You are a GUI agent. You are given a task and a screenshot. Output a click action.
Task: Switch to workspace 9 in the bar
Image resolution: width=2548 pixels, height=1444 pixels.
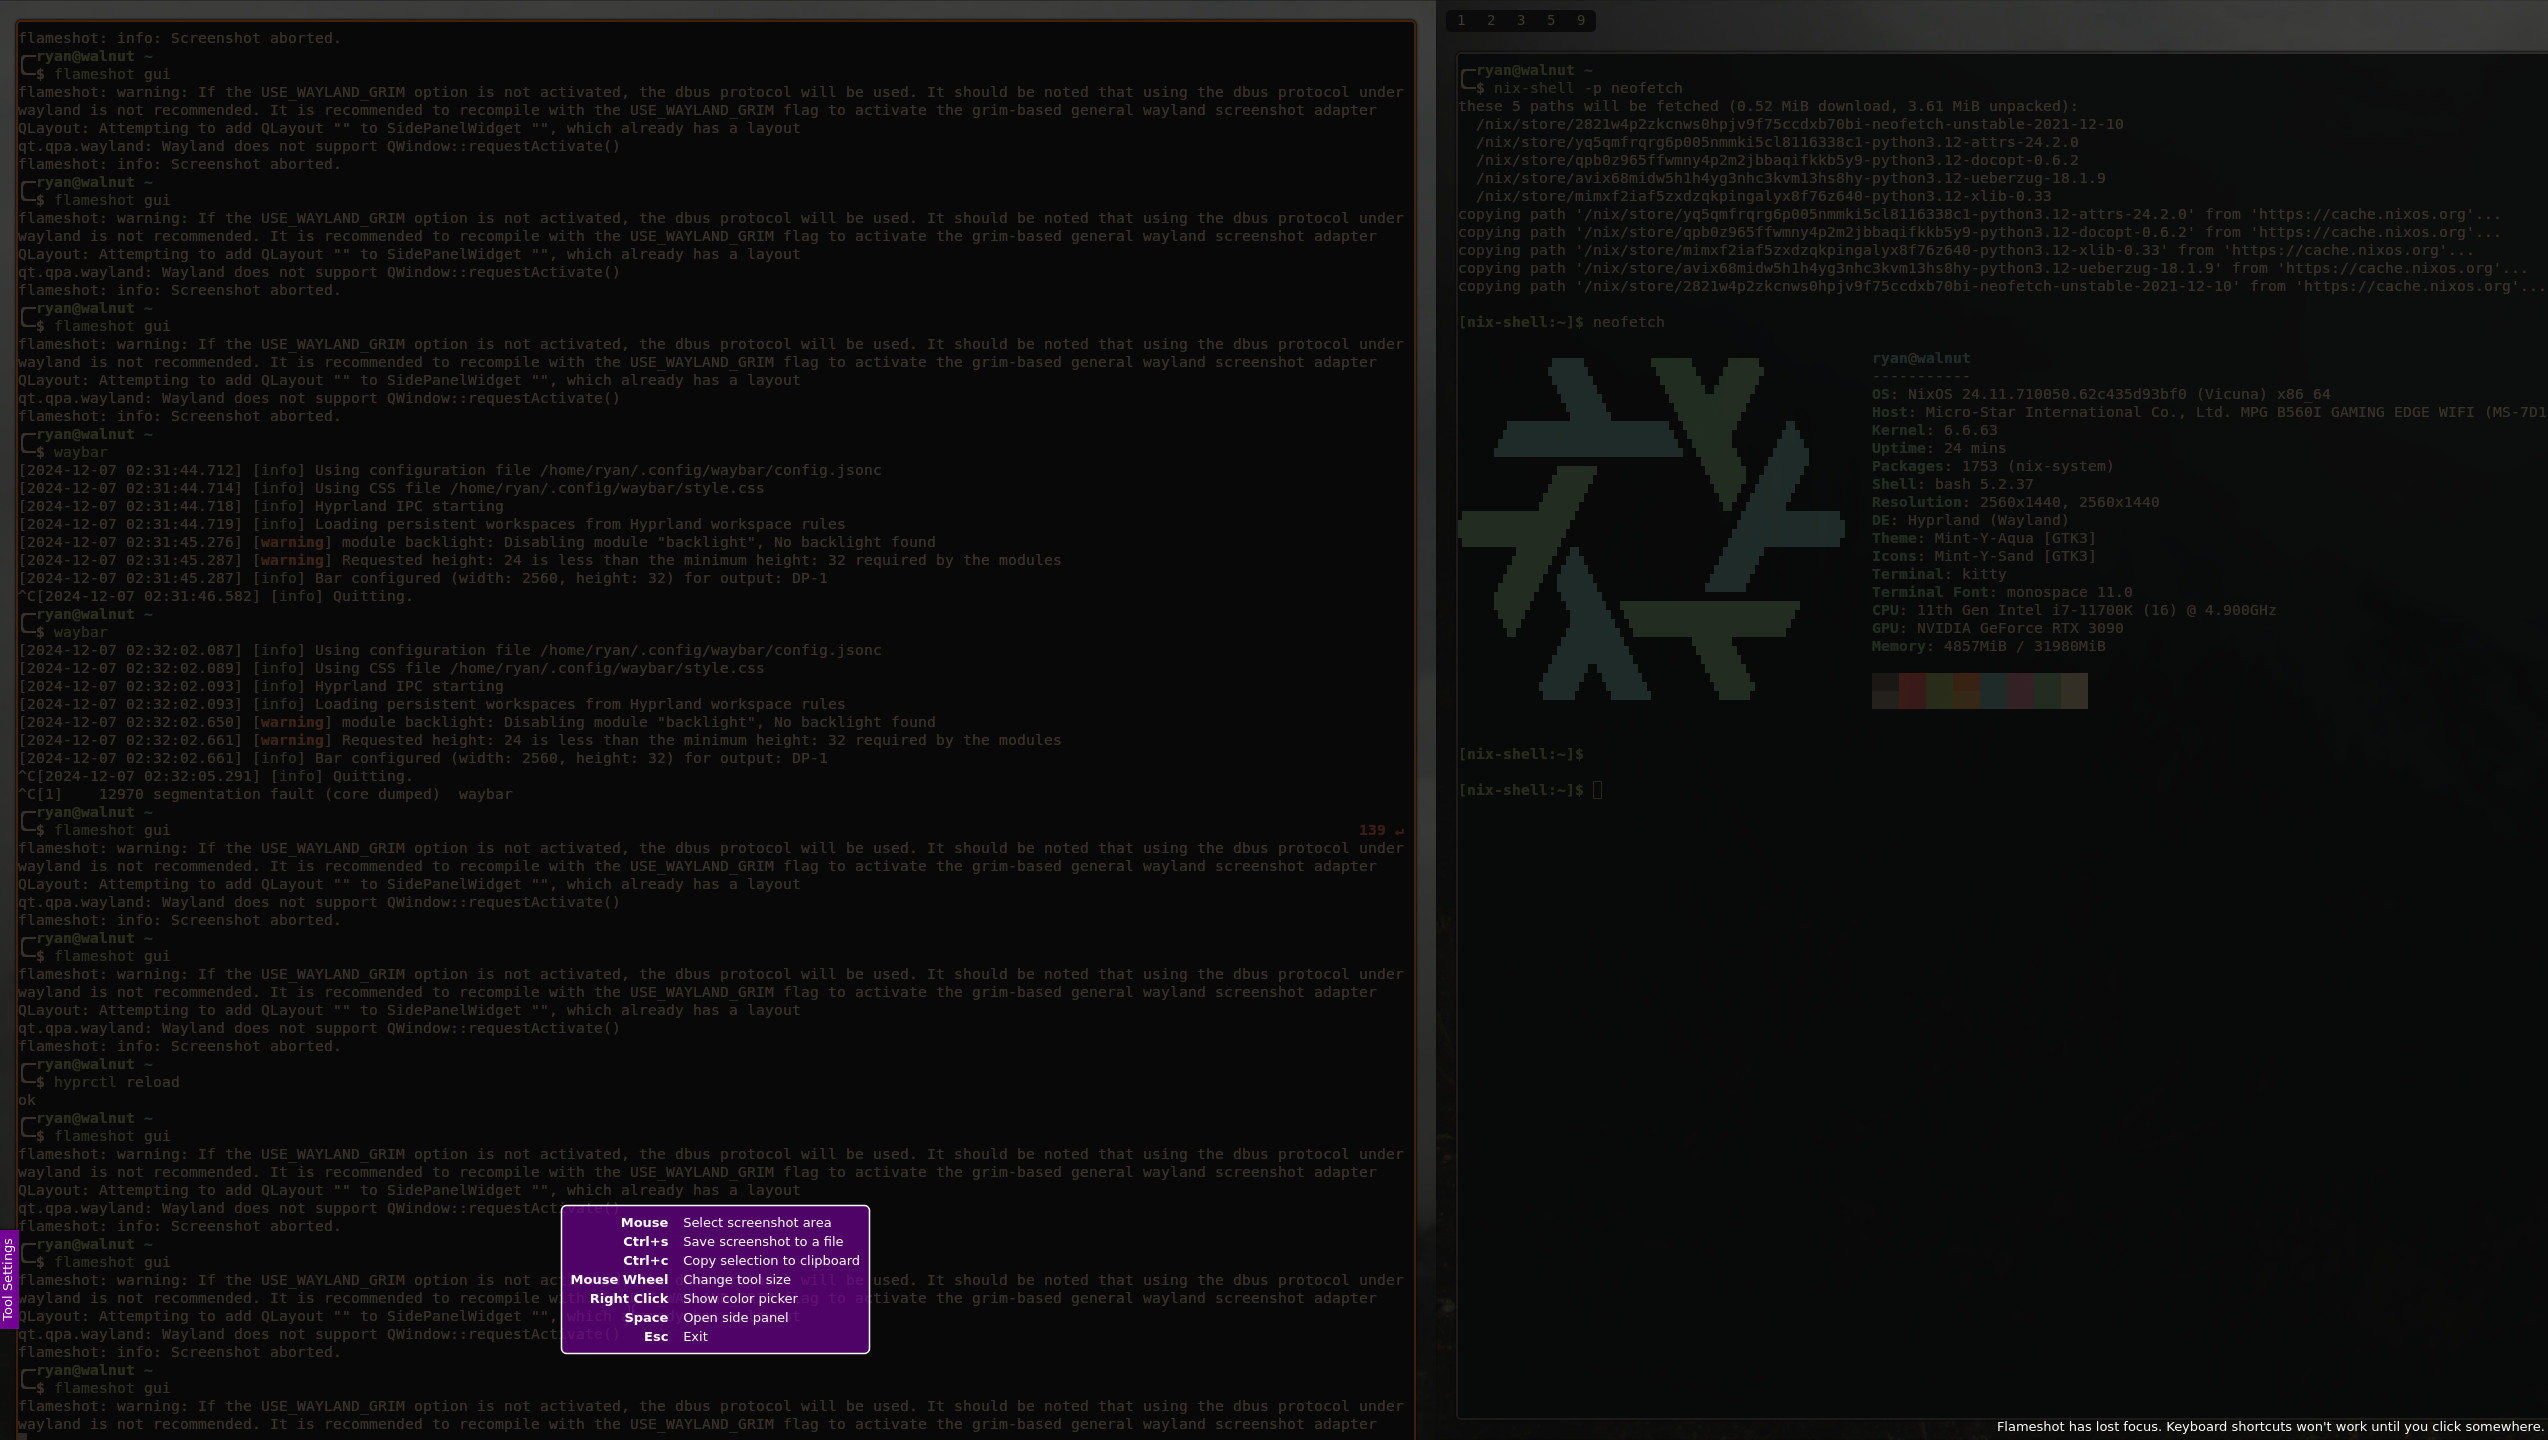(x=1581, y=20)
